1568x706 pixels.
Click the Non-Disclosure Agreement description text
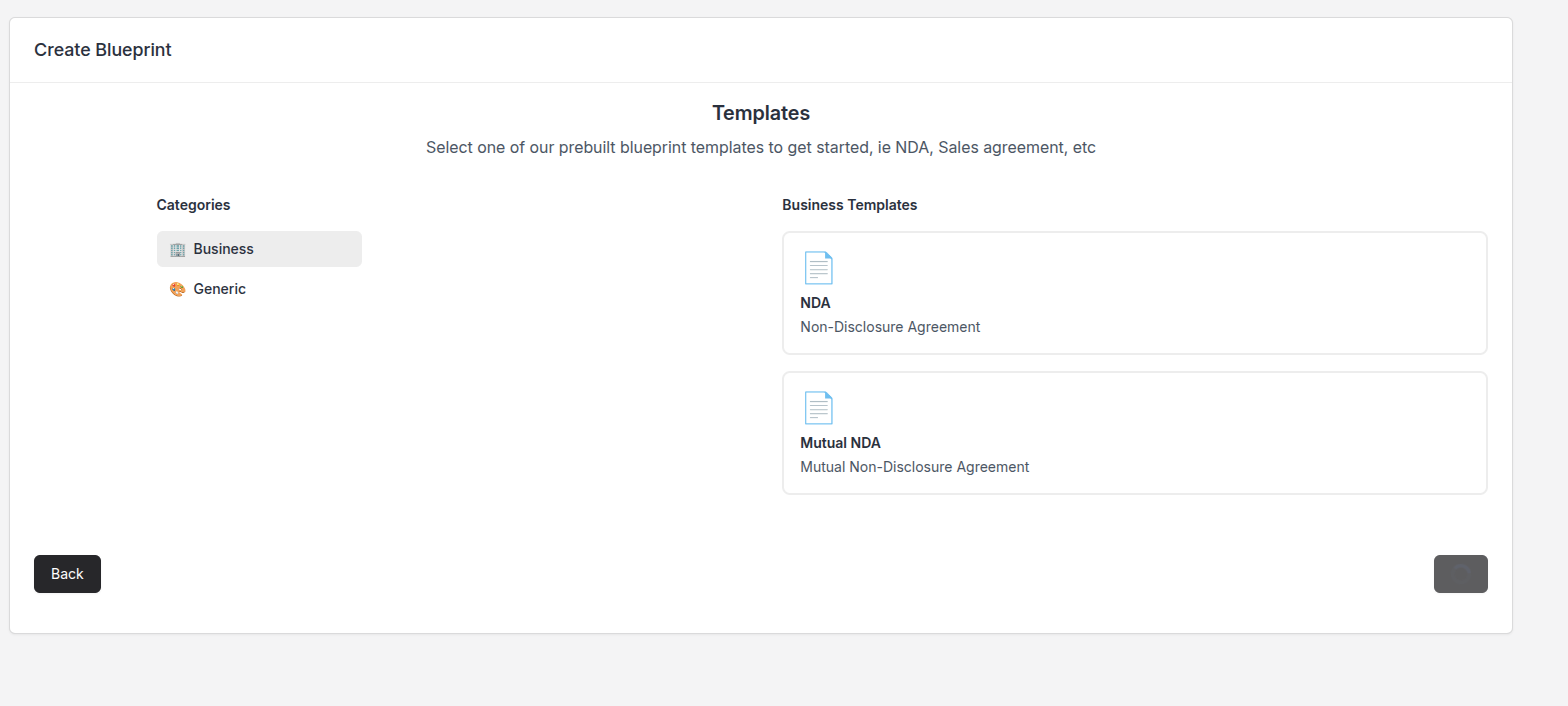click(x=890, y=327)
